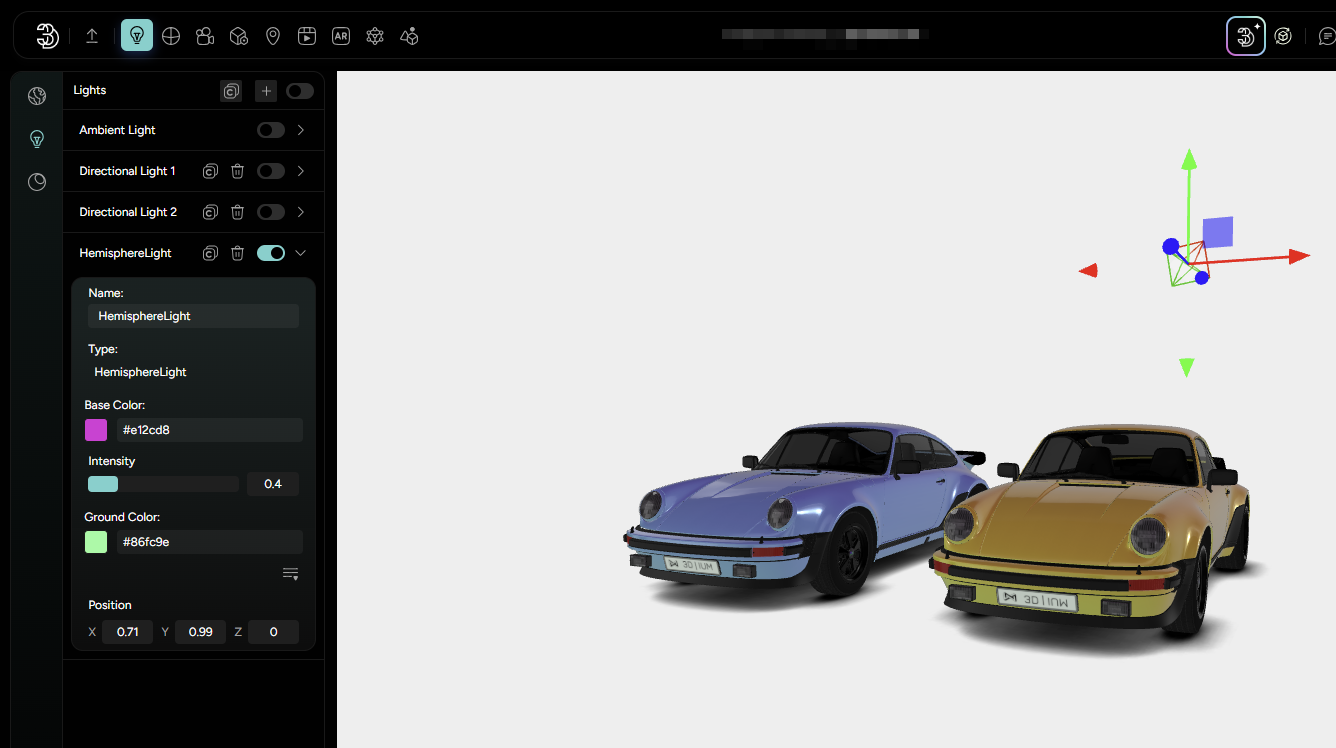Click the HemisphereLight name input field
This screenshot has height=748, width=1336.
193,316
